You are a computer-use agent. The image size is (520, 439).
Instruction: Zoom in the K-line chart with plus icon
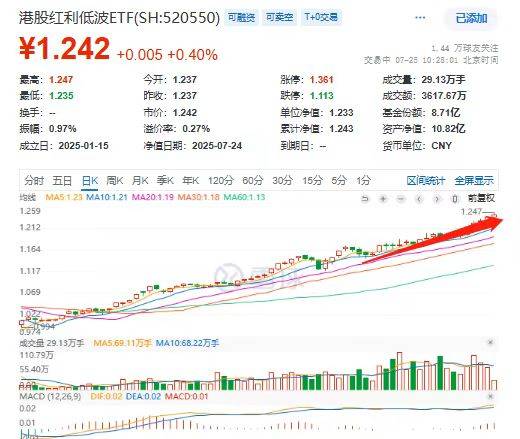point(383,199)
